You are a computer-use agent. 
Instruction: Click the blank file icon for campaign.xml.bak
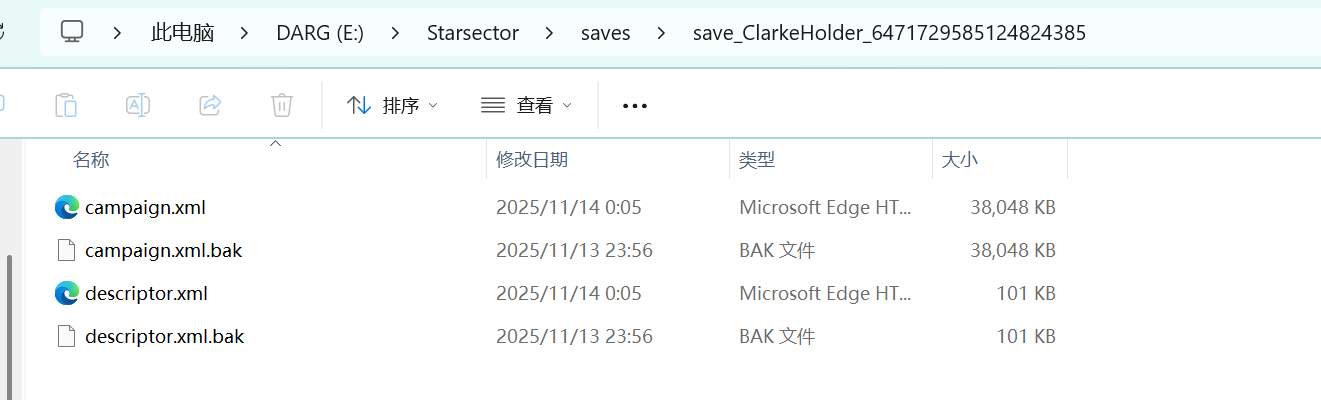[x=66, y=250]
